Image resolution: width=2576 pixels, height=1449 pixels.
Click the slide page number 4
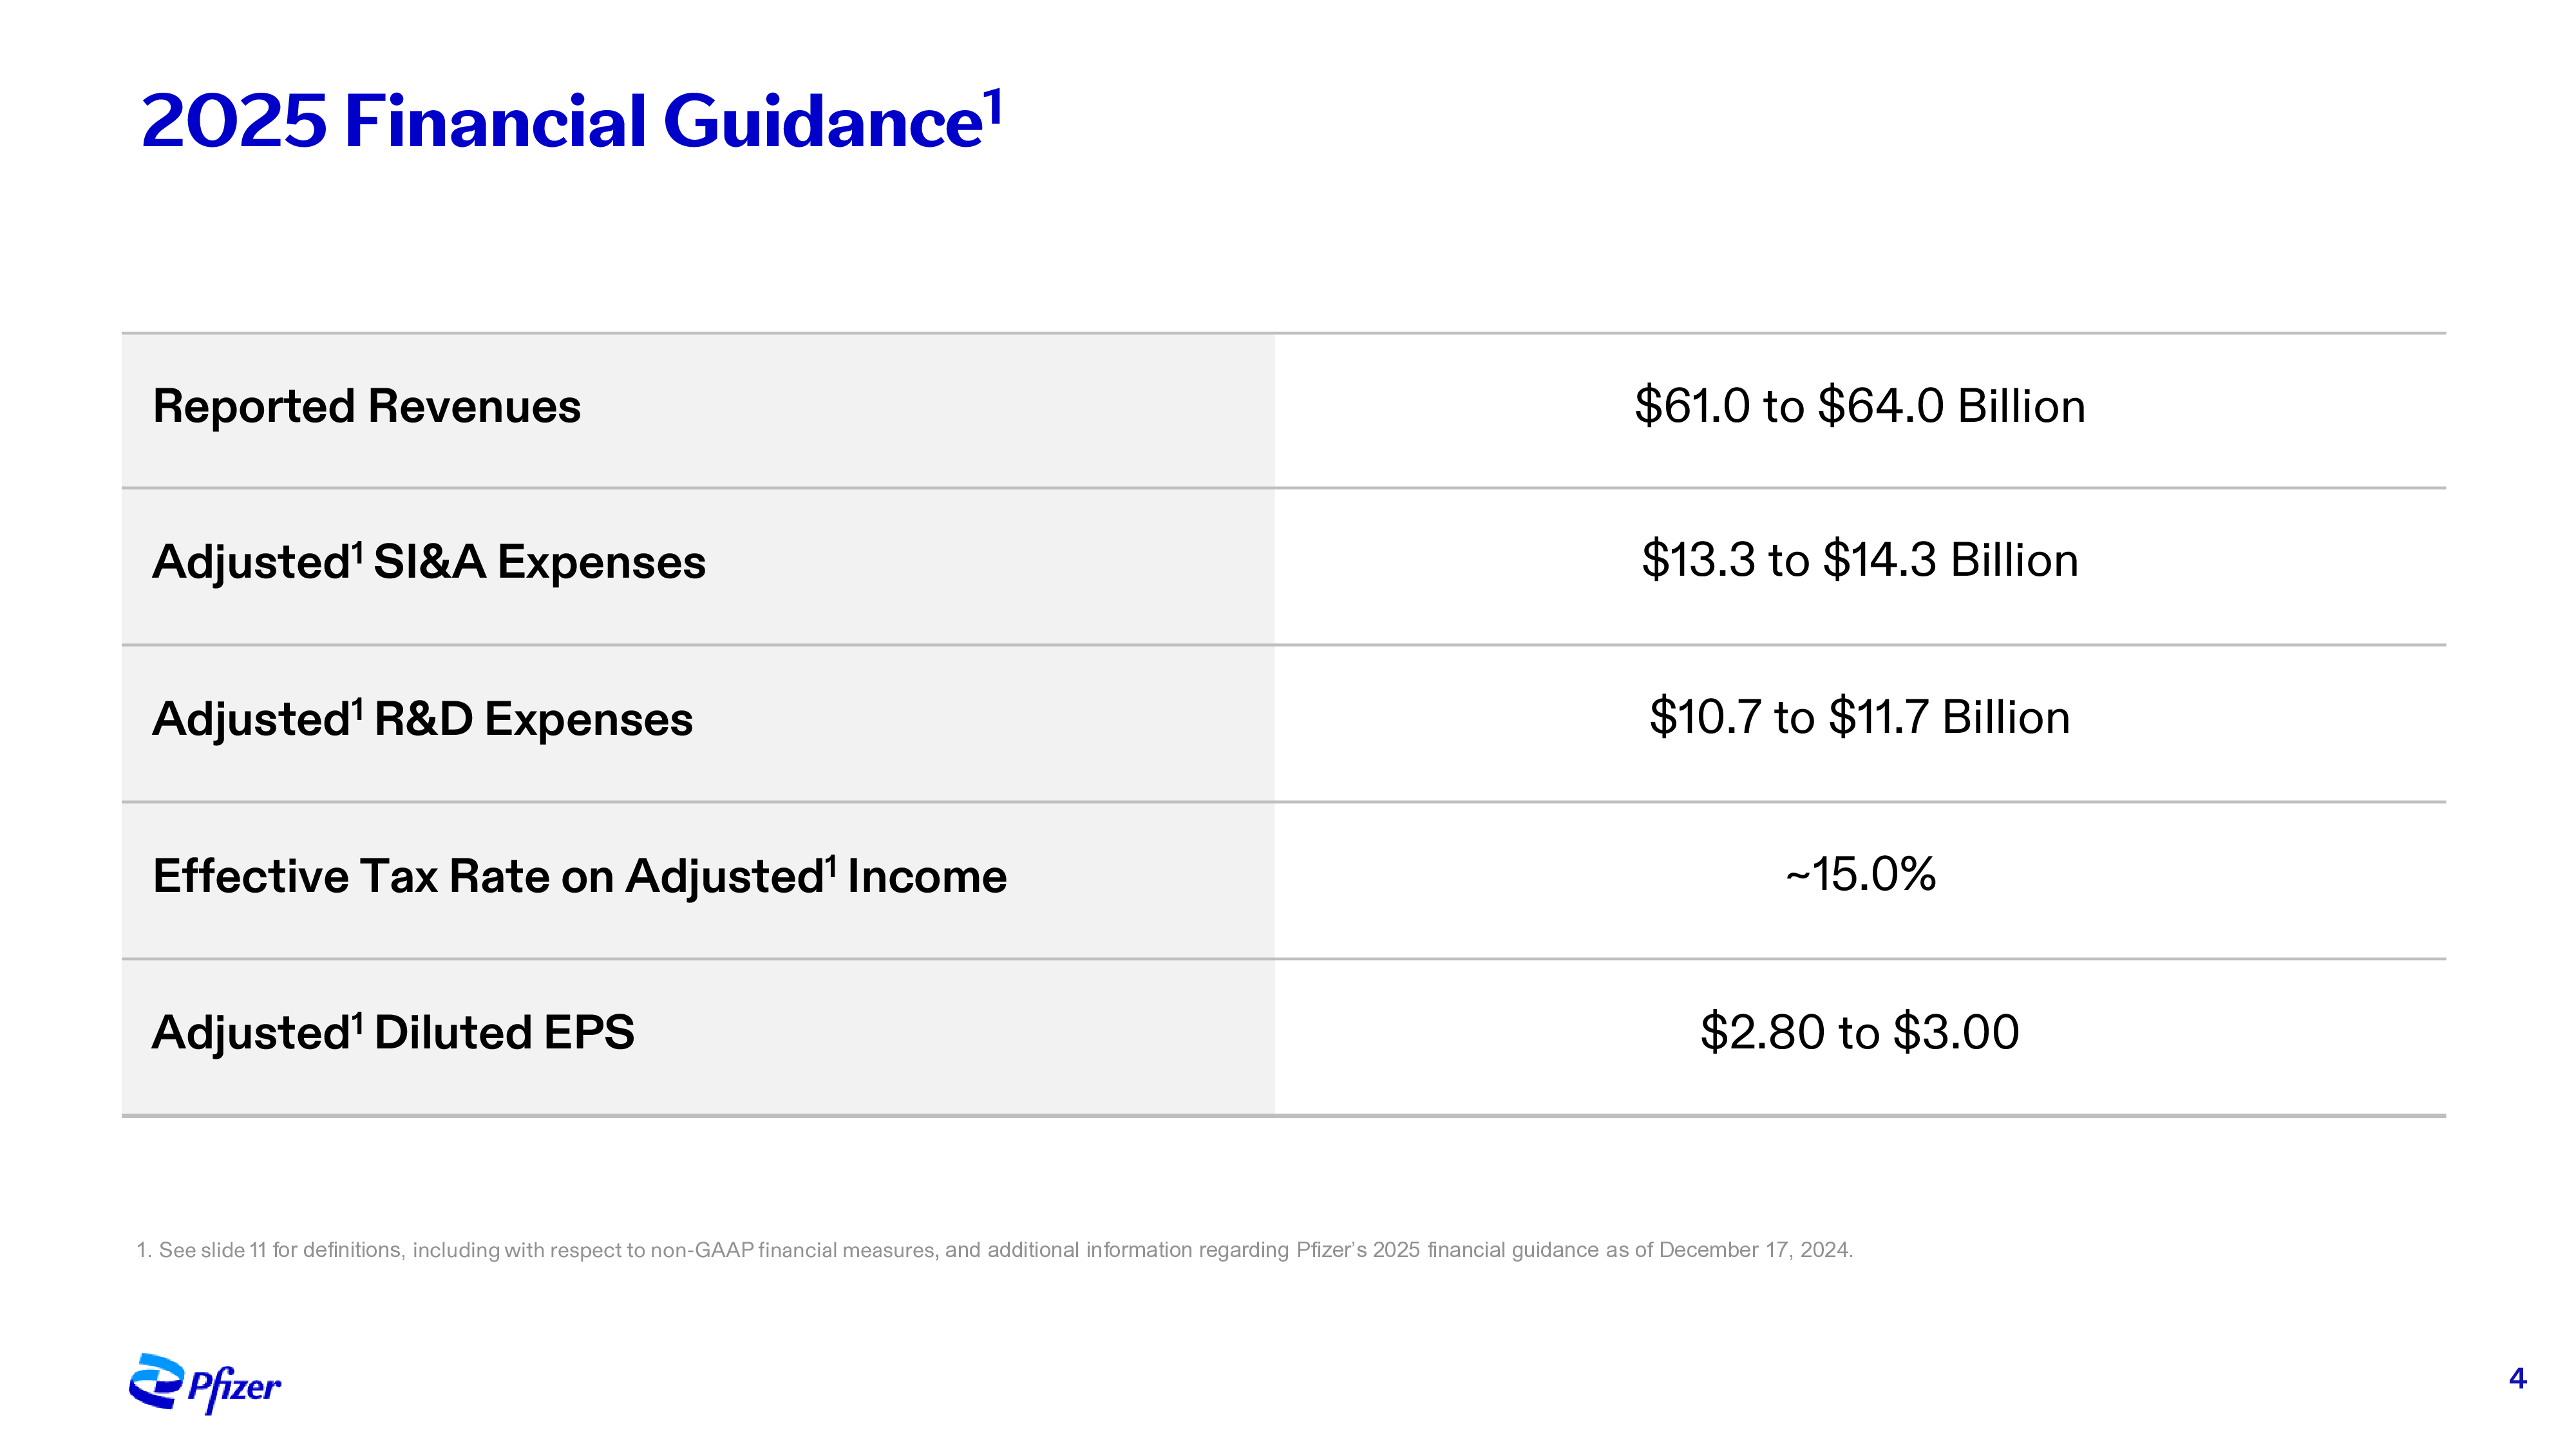coord(2518,1379)
